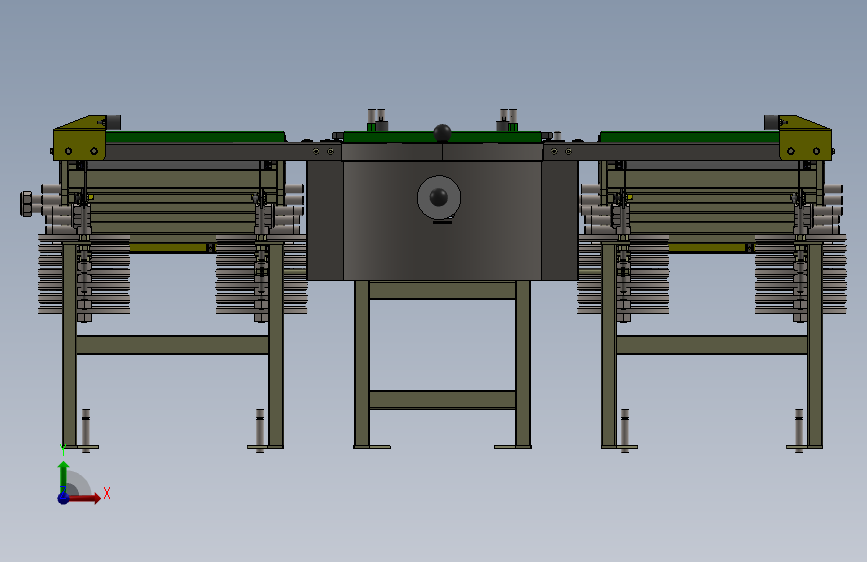Select the gray motor beside the right yellow bracket
Image resolution: width=867 pixels, height=562 pixels.
pos(771,122)
